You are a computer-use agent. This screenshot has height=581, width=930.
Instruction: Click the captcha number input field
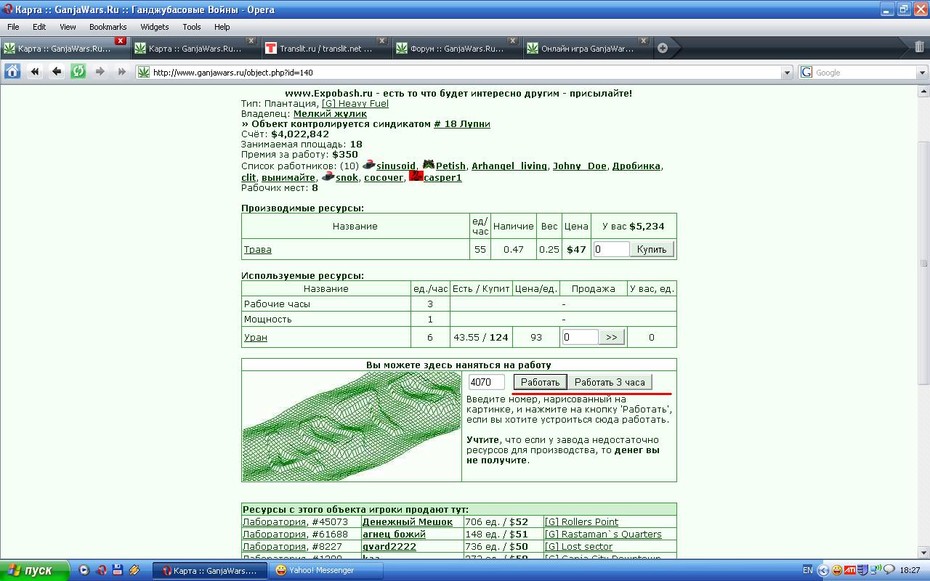[x=486, y=382]
